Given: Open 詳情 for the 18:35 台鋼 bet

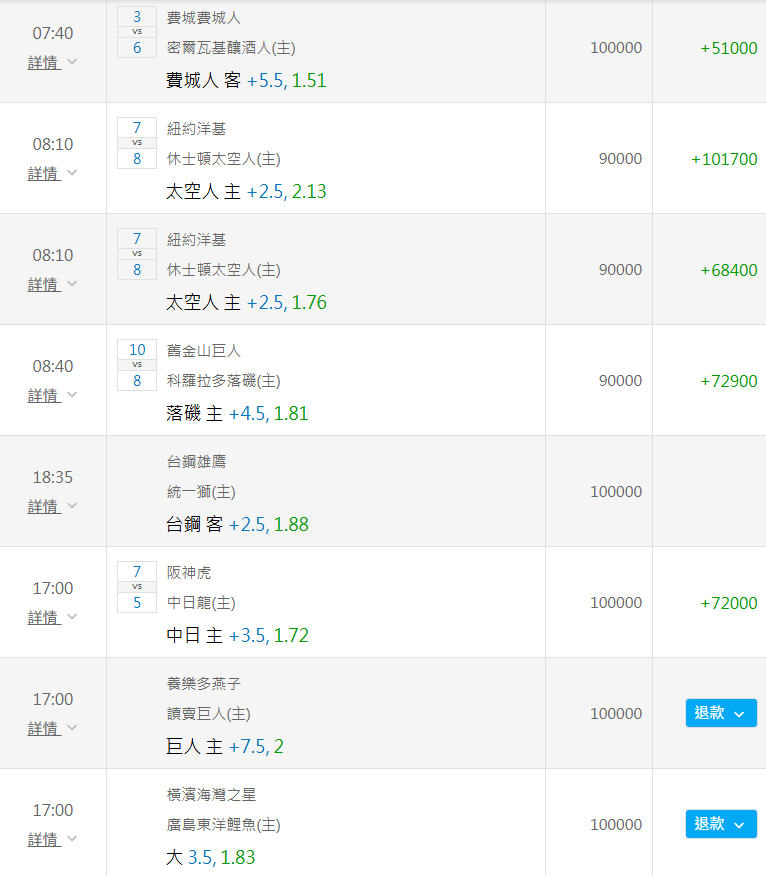Looking at the screenshot, I should pyautogui.click(x=52, y=506).
